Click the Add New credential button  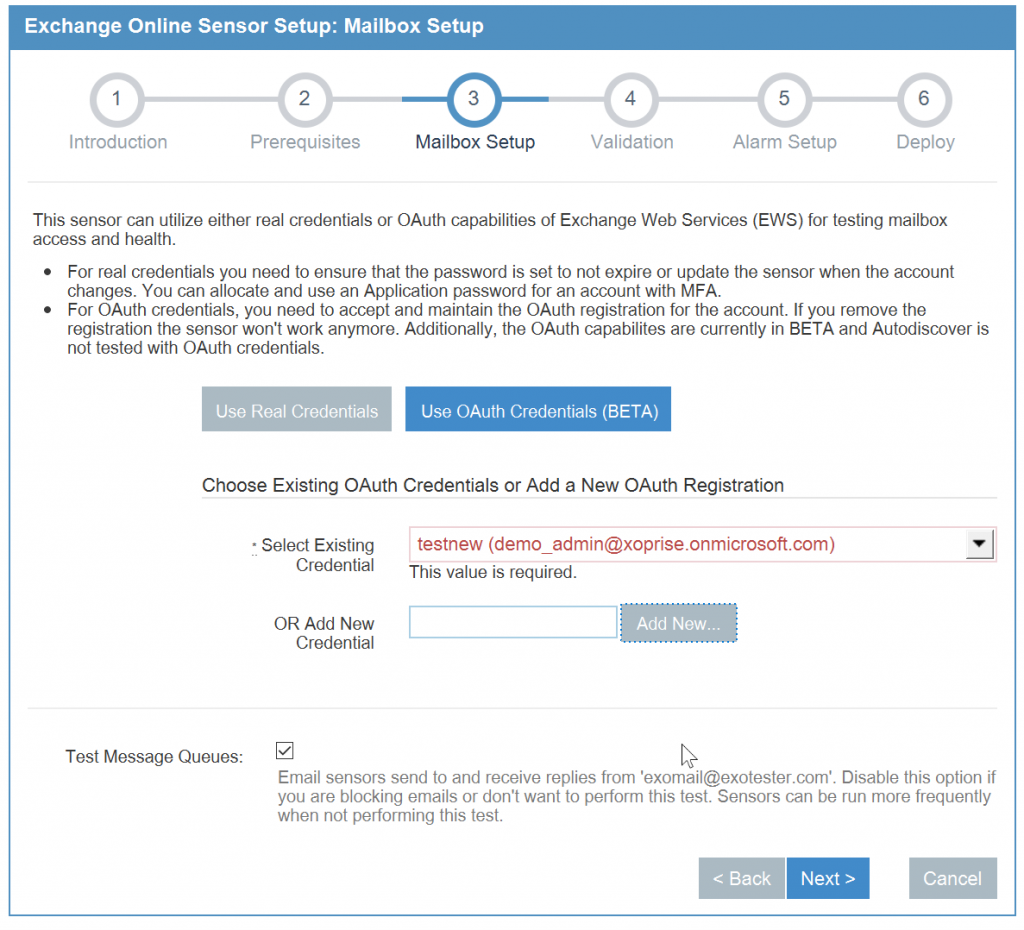point(678,622)
